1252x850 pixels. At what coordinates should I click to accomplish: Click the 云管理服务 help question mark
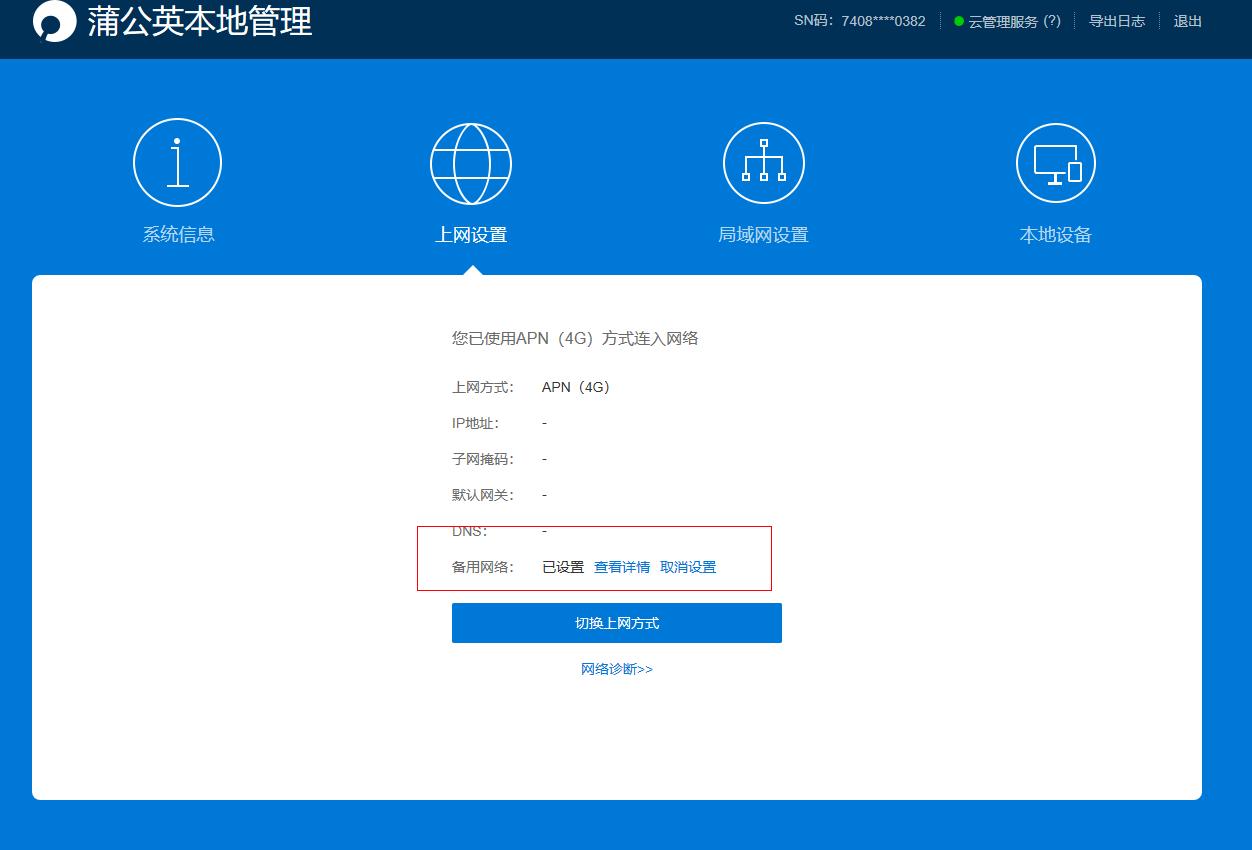click(1055, 21)
